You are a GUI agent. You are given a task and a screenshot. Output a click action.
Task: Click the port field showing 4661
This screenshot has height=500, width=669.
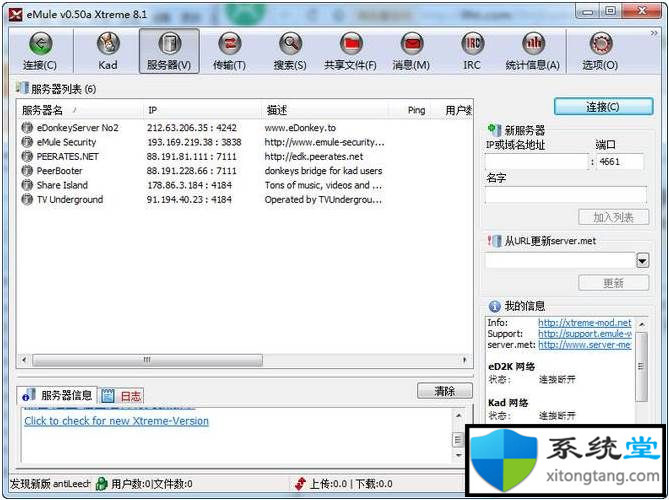[620, 162]
